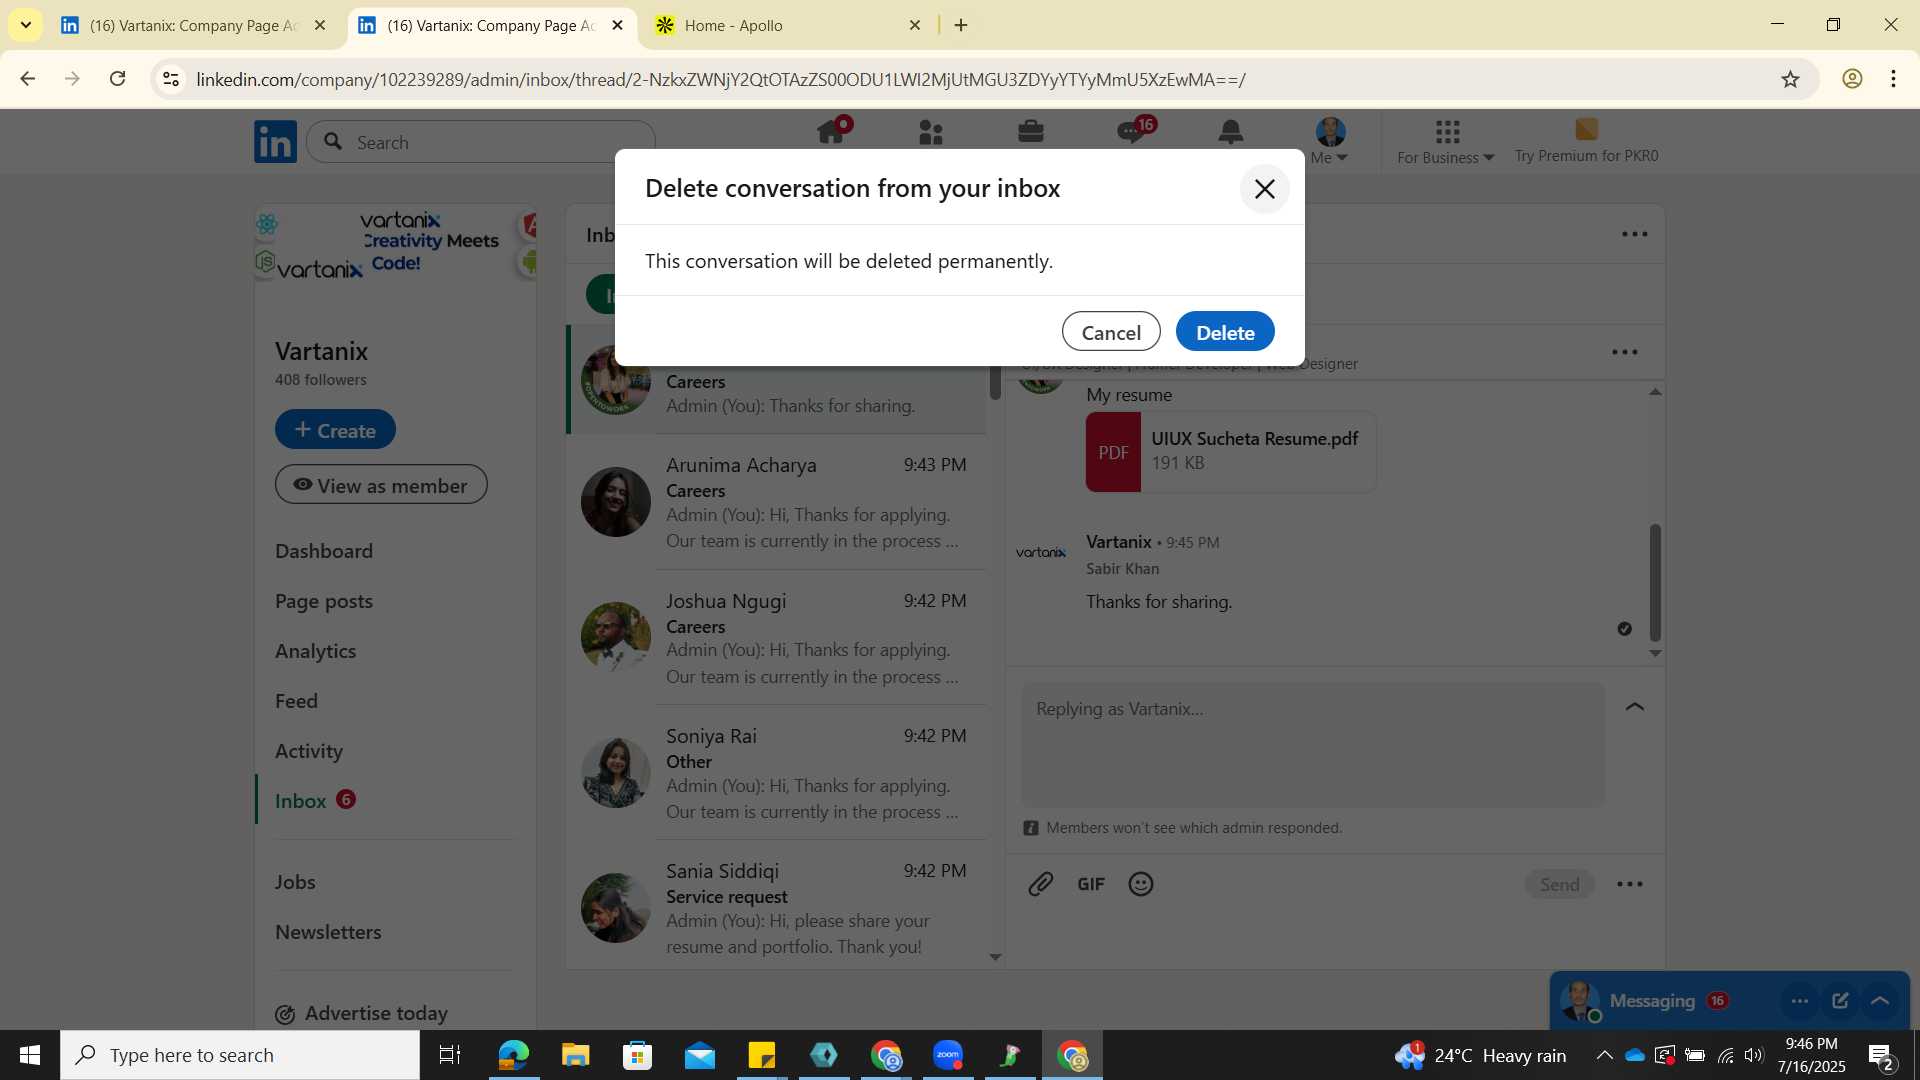This screenshot has height=1080, width=1920.
Task: Open Jobs in admin sidebar
Action: [x=295, y=882]
